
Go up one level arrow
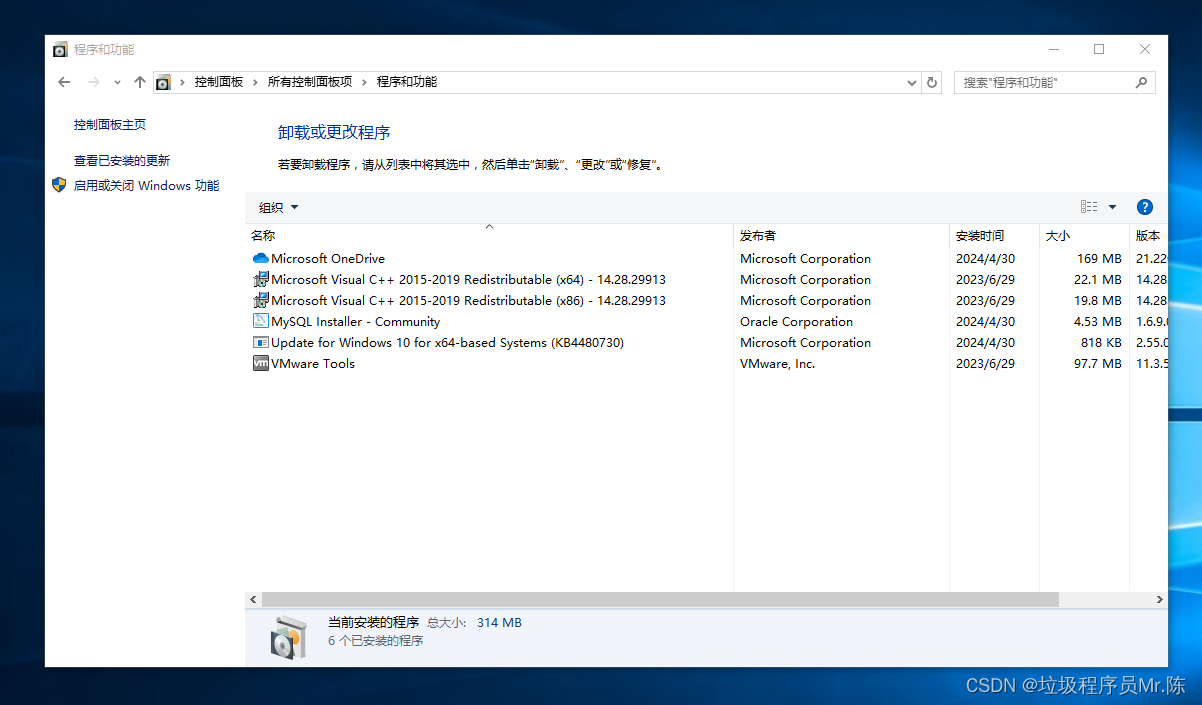pos(140,82)
